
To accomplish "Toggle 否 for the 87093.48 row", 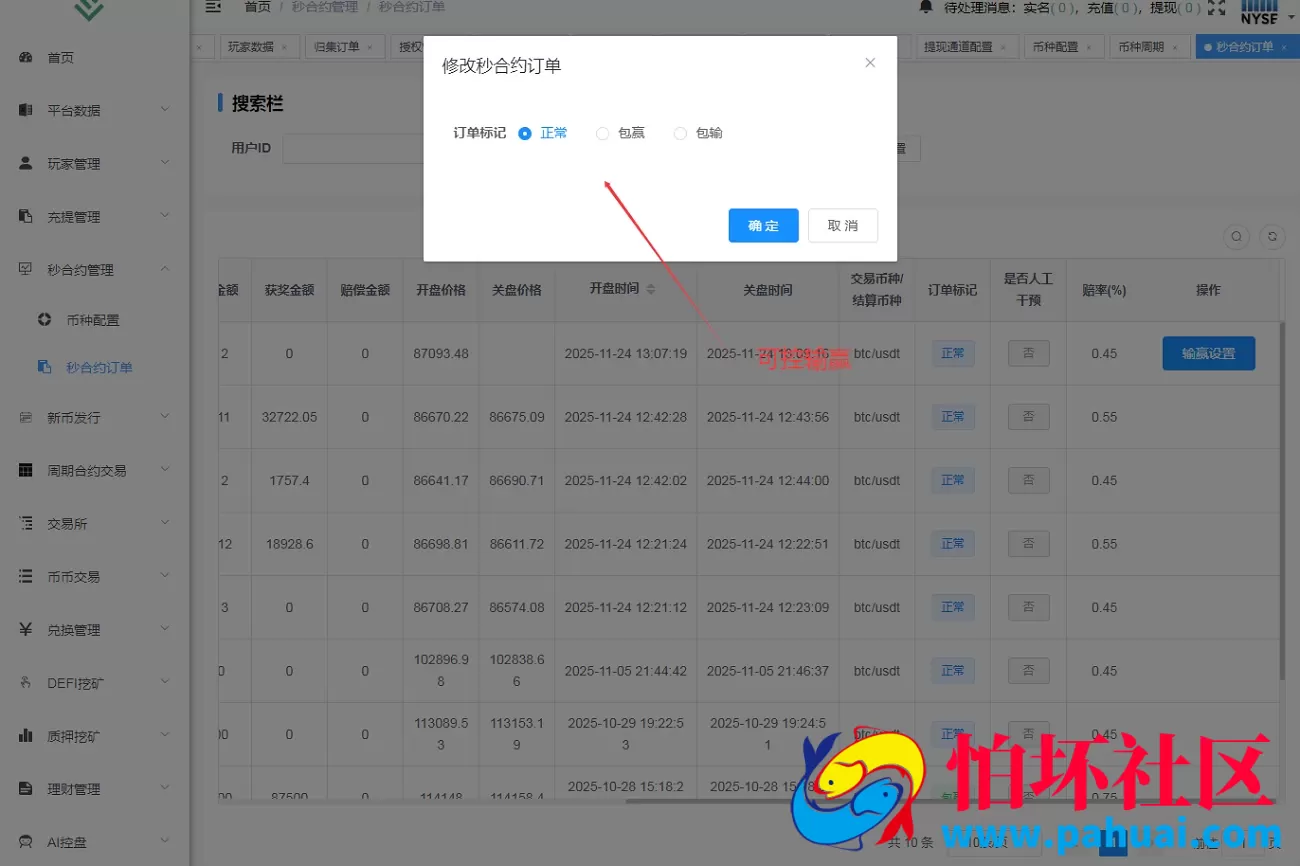I will [1028, 353].
